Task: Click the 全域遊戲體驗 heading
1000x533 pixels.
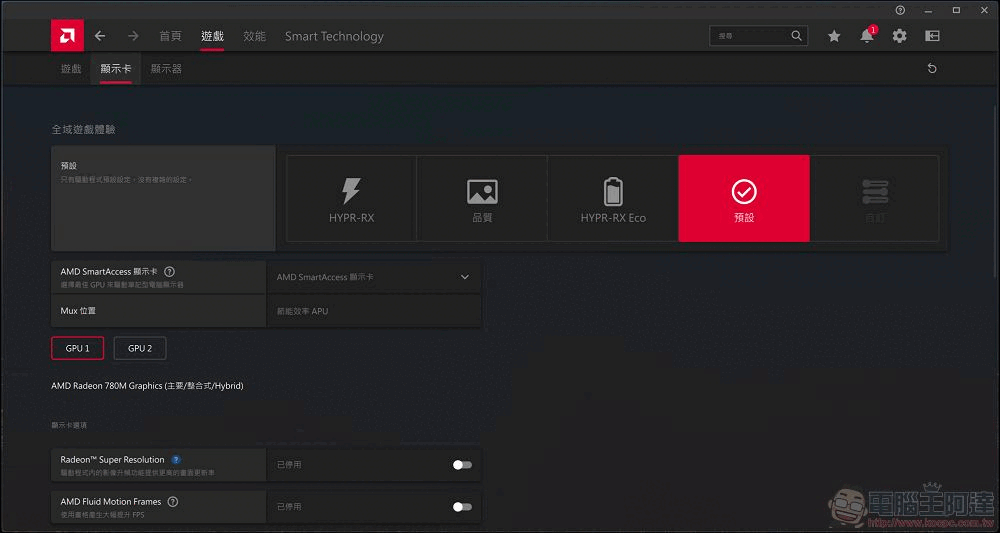Action: pyautogui.click(x=84, y=129)
